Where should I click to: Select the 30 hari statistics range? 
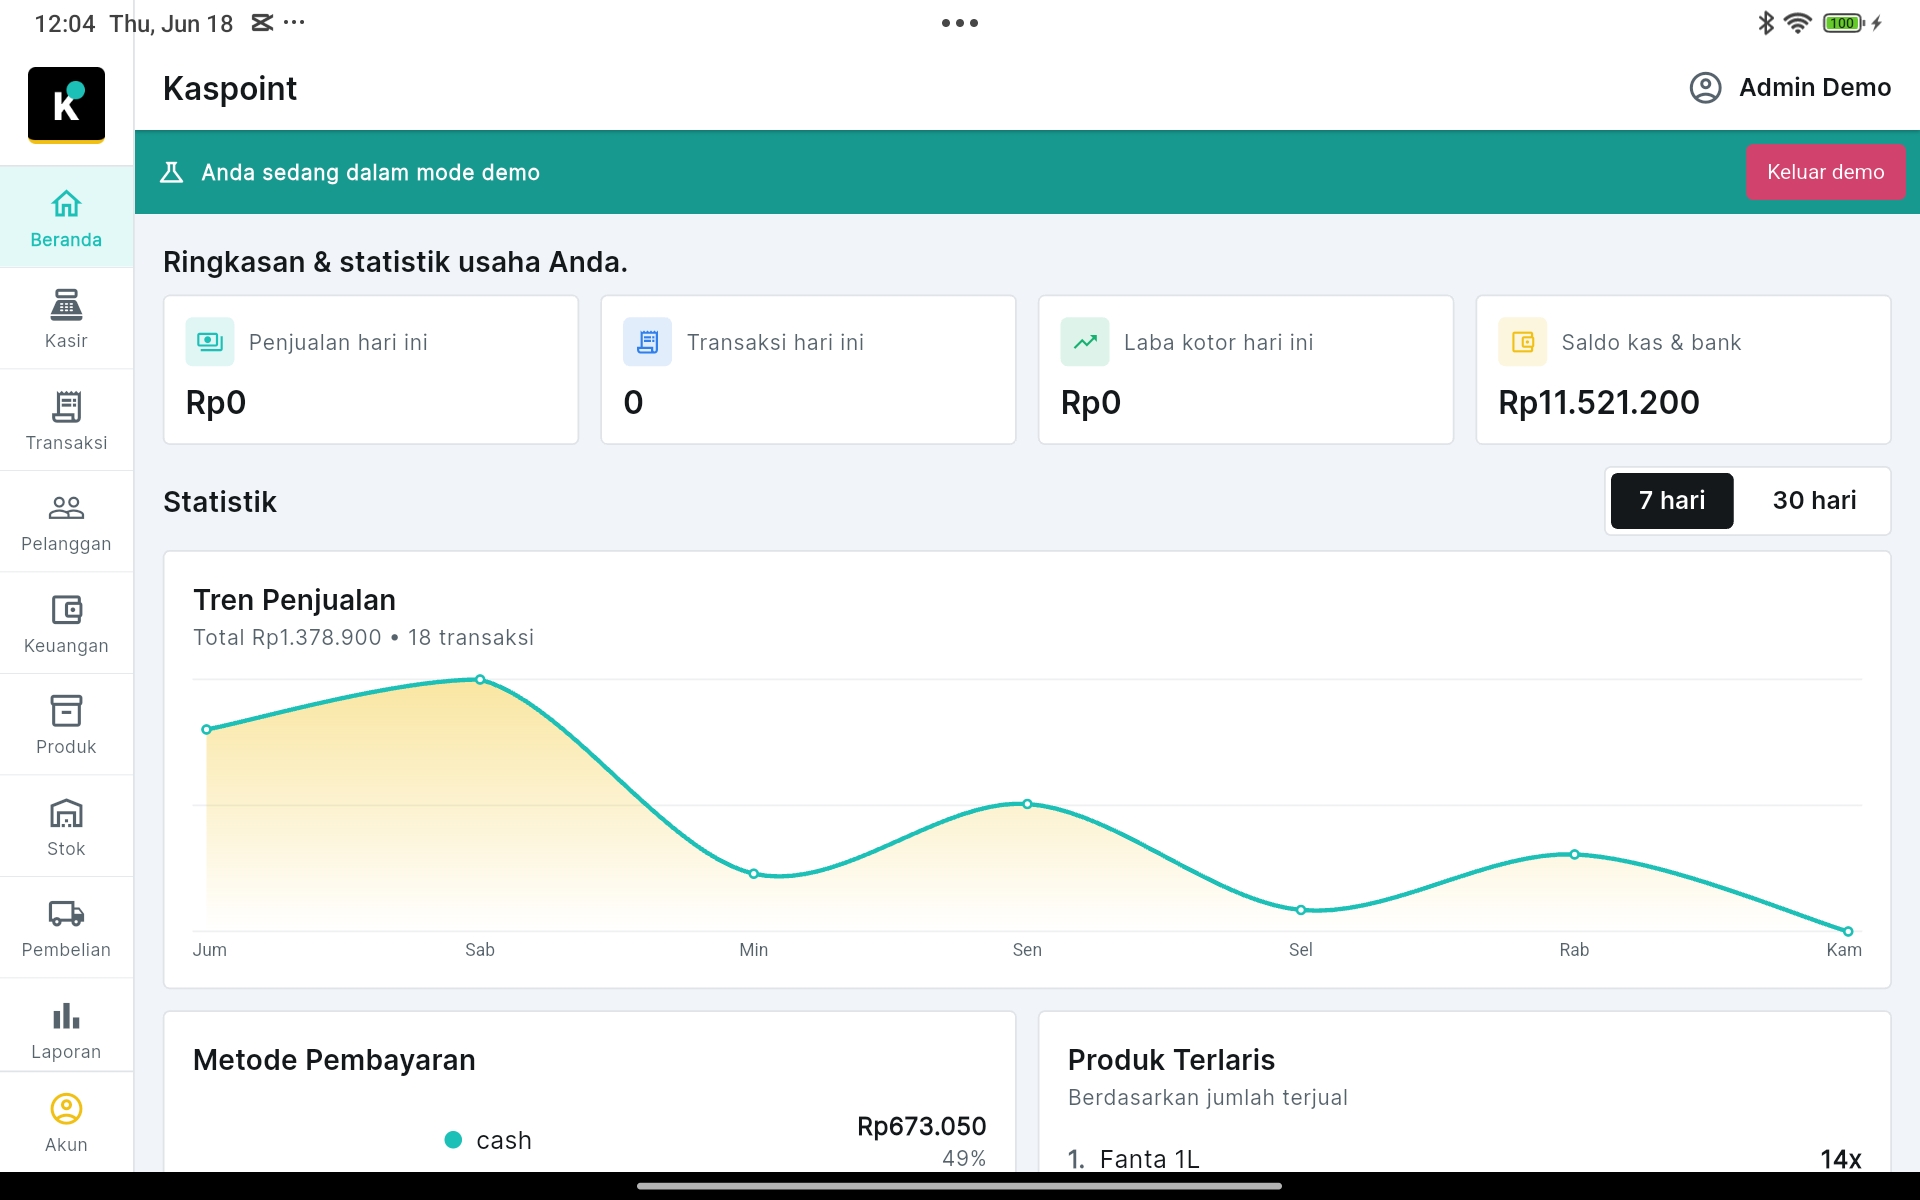pyautogui.click(x=1814, y=501)
